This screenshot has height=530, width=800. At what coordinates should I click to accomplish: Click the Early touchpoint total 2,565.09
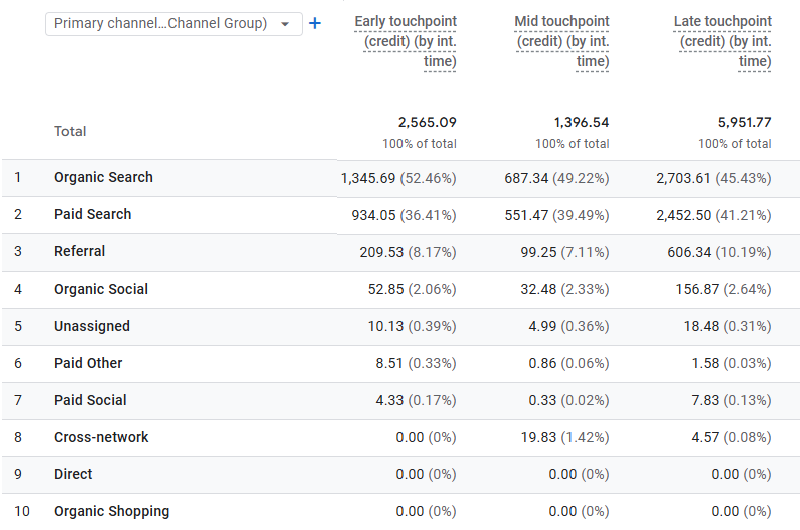coord(427,122)
